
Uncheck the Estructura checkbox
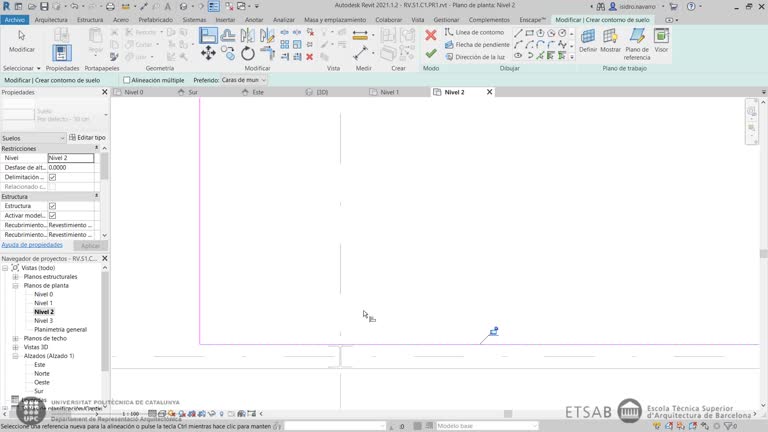pyautogui.click(x=52, y=206)
